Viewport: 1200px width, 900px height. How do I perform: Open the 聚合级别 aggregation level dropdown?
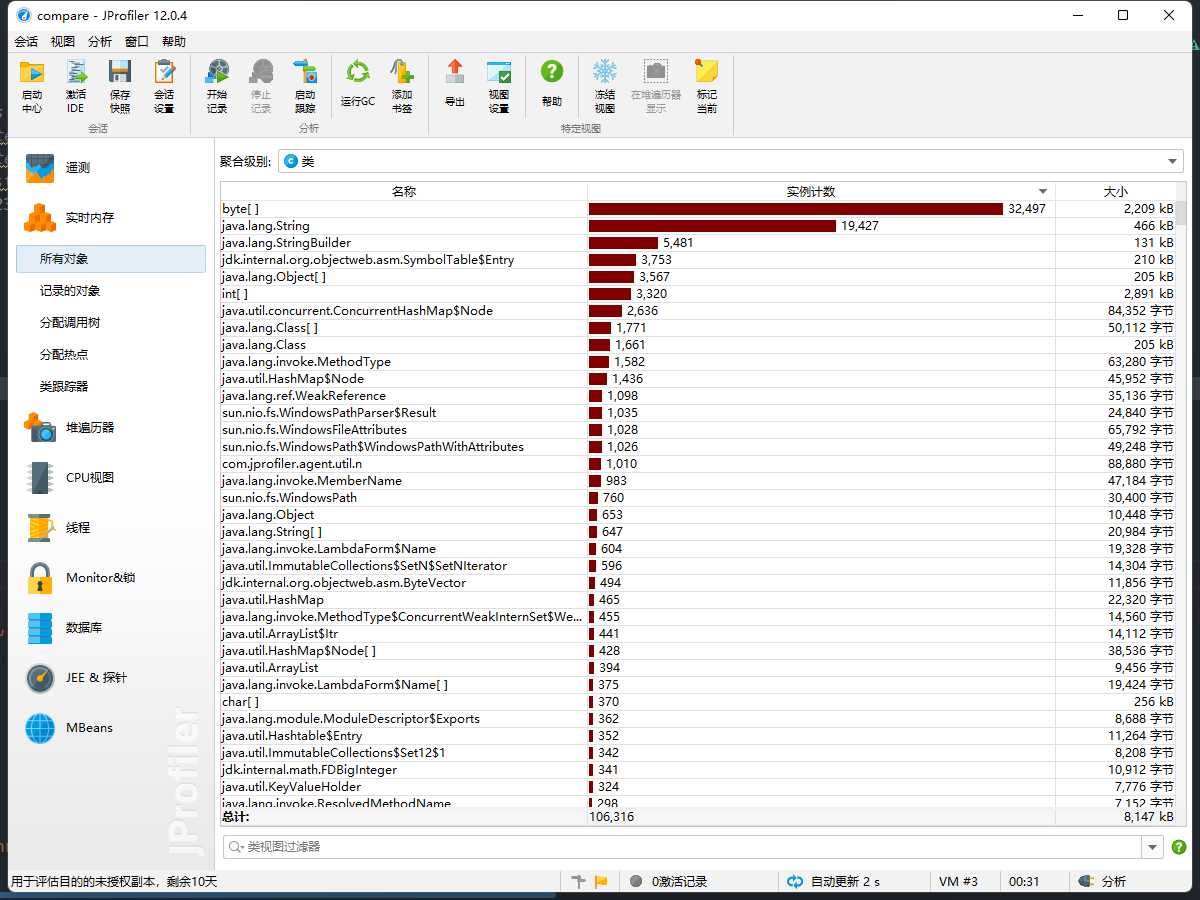point(730,161)
